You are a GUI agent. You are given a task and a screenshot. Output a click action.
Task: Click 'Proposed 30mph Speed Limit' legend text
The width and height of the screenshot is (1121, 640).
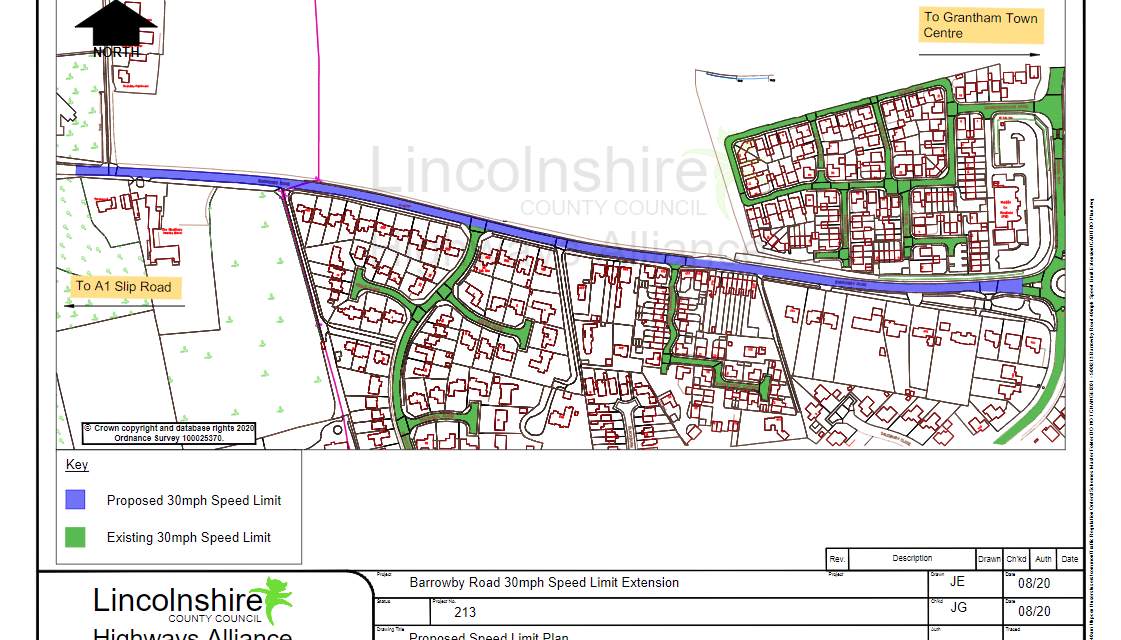point(194,501)
